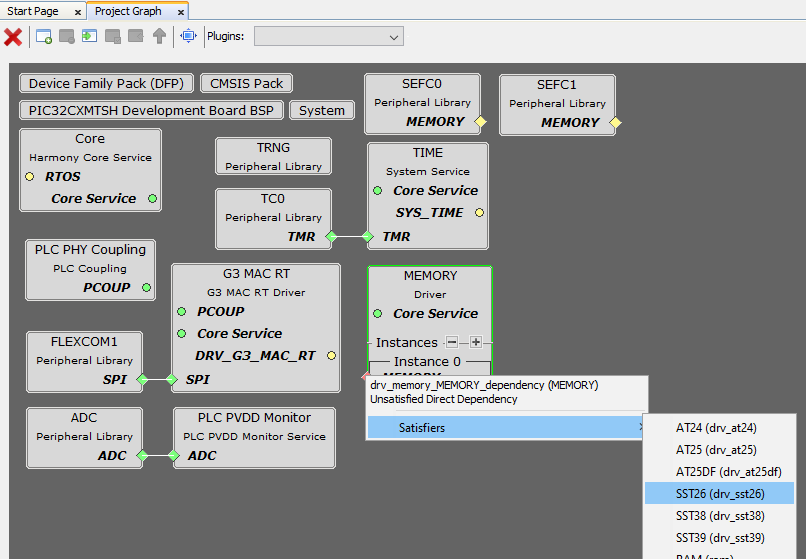Image resolution: width=806 pixels, height=559 pixels.
Task: Select the FLEXCOM1 node title
Action: [84, 341]
